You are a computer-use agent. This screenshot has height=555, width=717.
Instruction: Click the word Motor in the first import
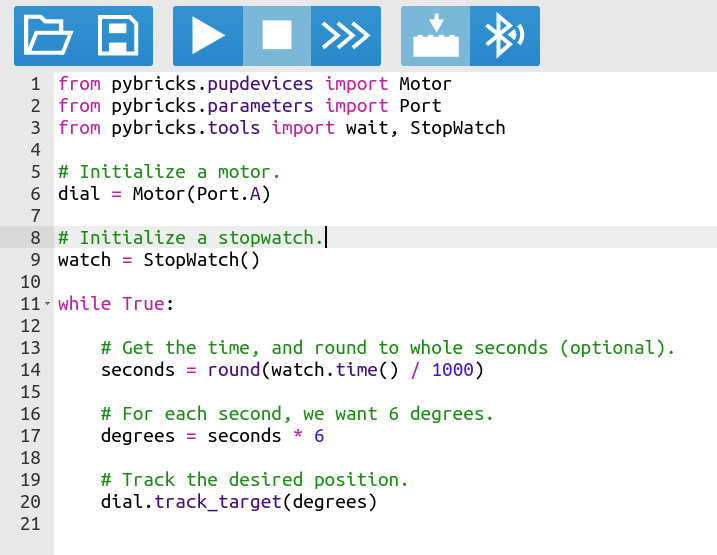pyautogui.click(x=425, y=84)
